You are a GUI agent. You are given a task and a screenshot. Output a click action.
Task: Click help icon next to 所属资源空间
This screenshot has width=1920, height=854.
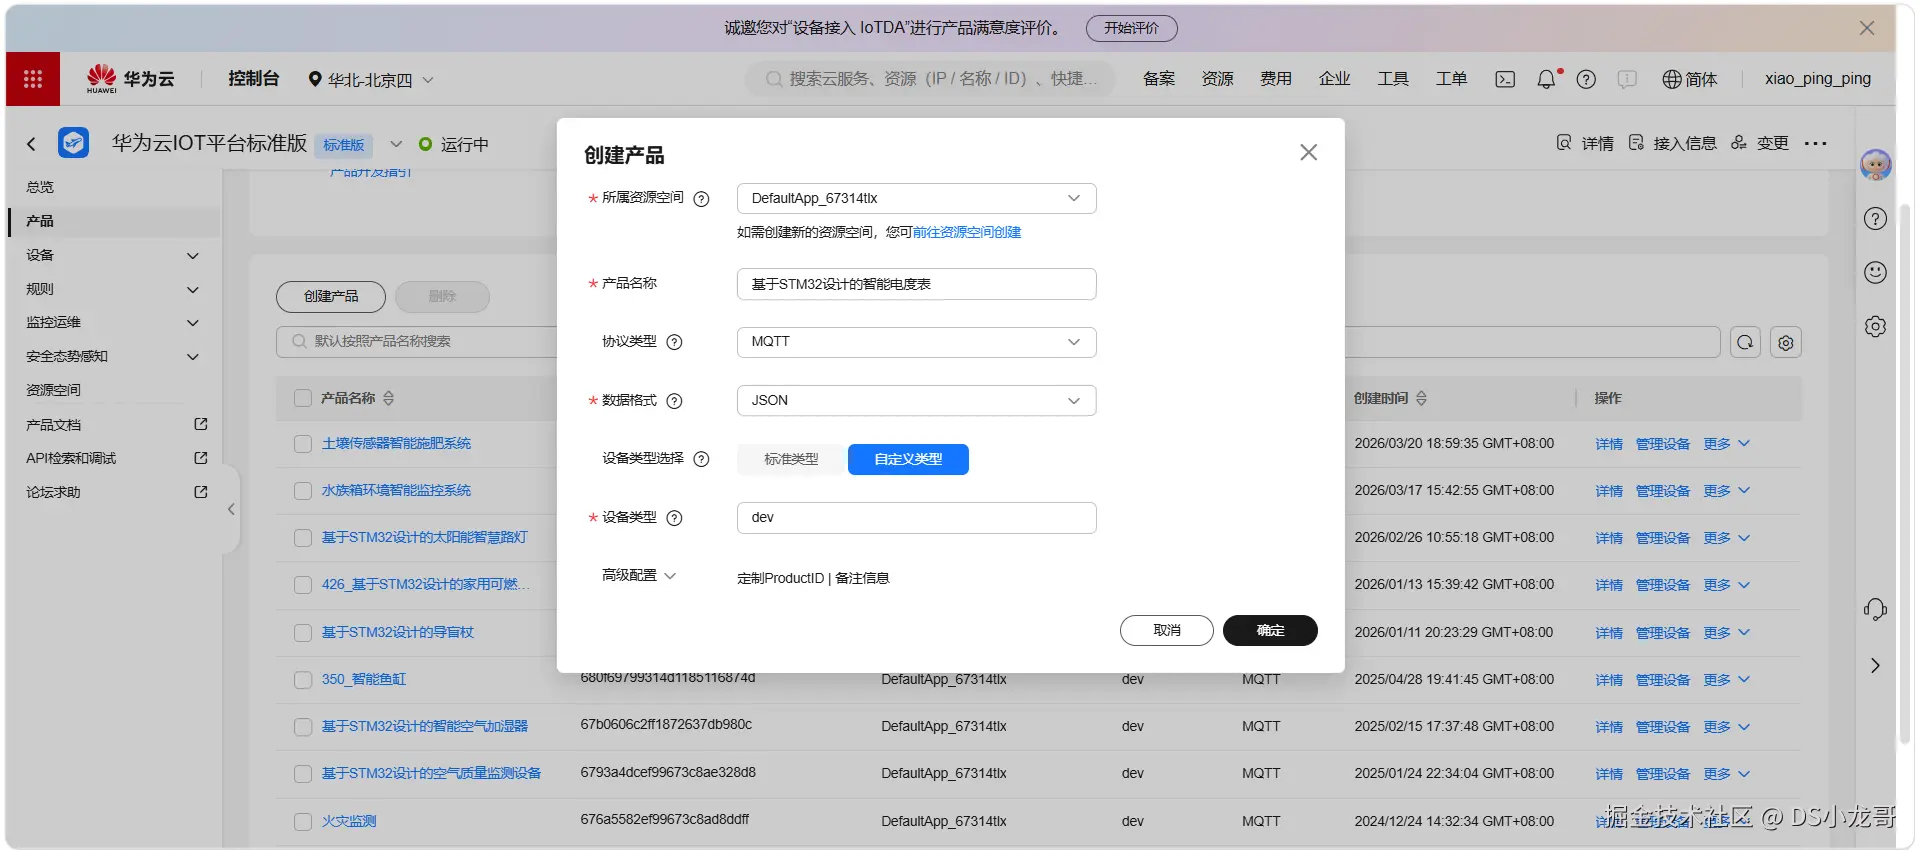point(701,198)
